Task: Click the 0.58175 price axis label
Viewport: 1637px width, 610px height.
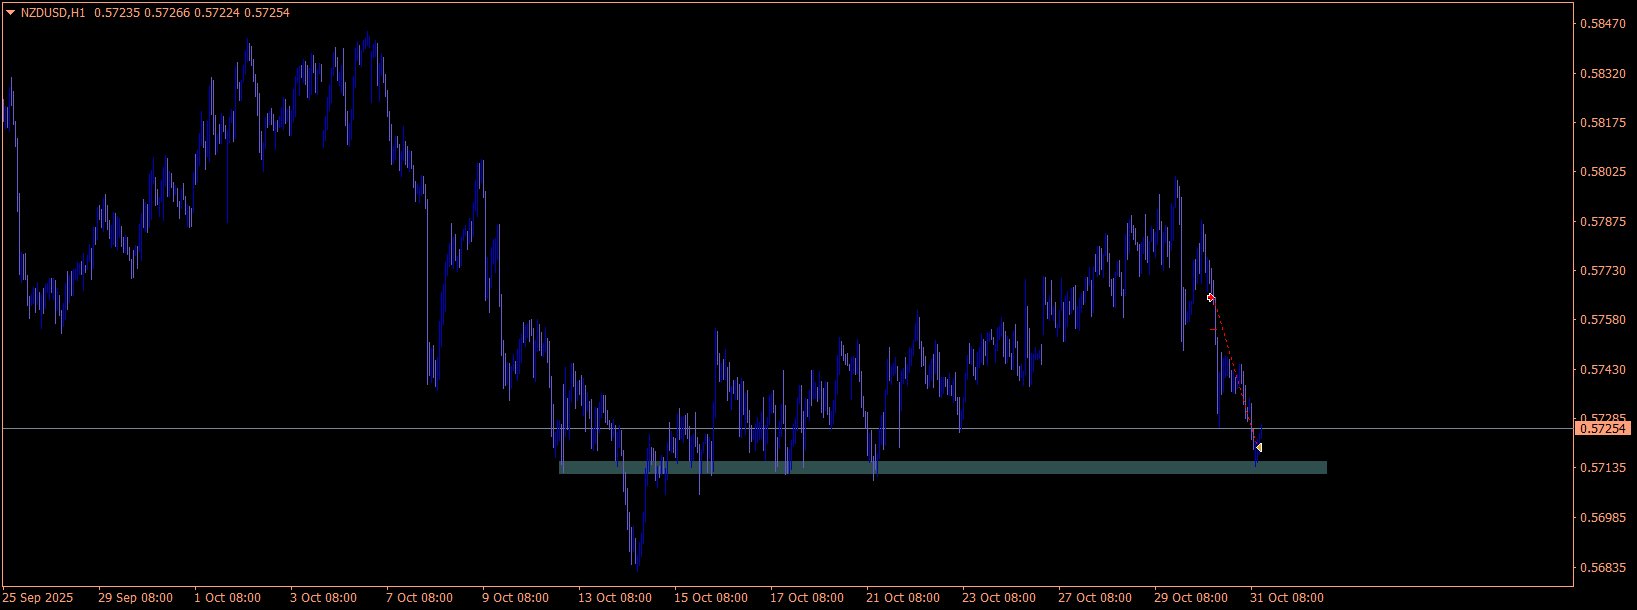Action: coord(1602,123)
